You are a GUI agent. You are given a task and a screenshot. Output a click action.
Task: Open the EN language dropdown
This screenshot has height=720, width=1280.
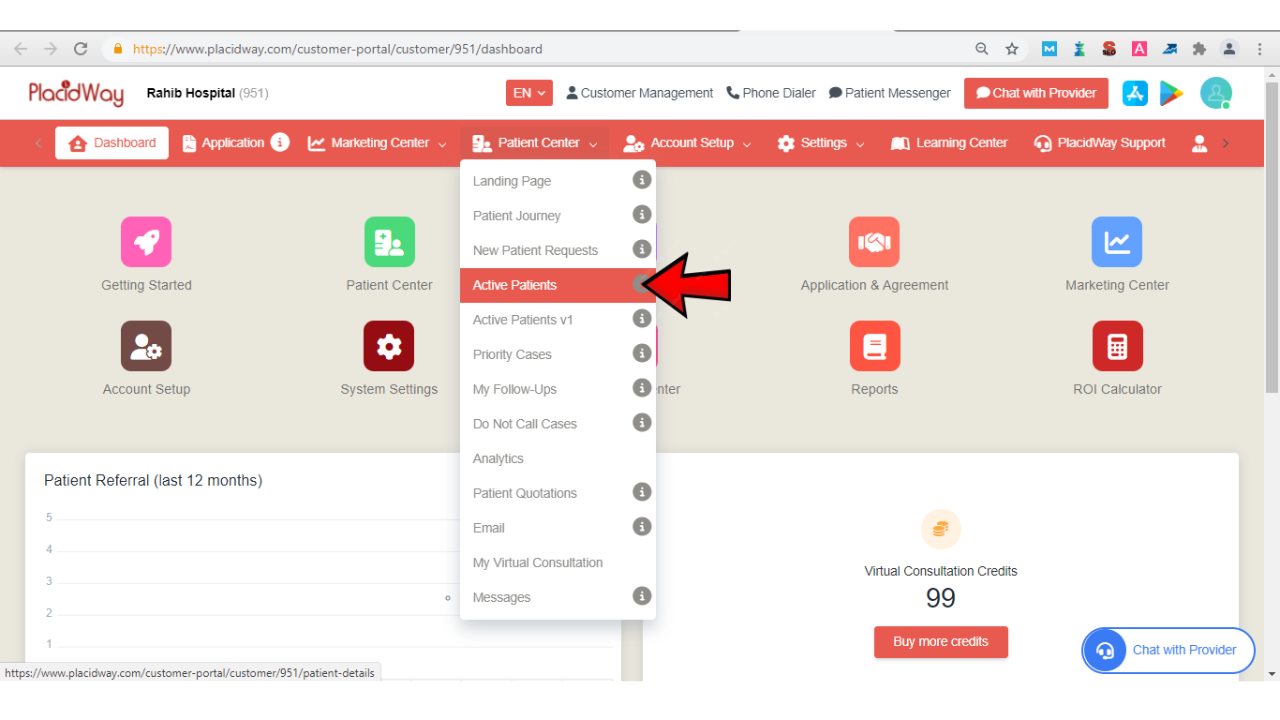click(529, 93)
